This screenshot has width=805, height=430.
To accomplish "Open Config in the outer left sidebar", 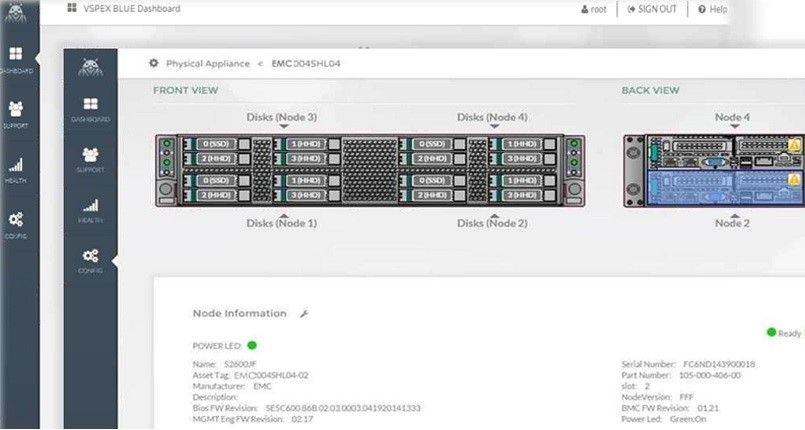I will (x=16, y=225).
